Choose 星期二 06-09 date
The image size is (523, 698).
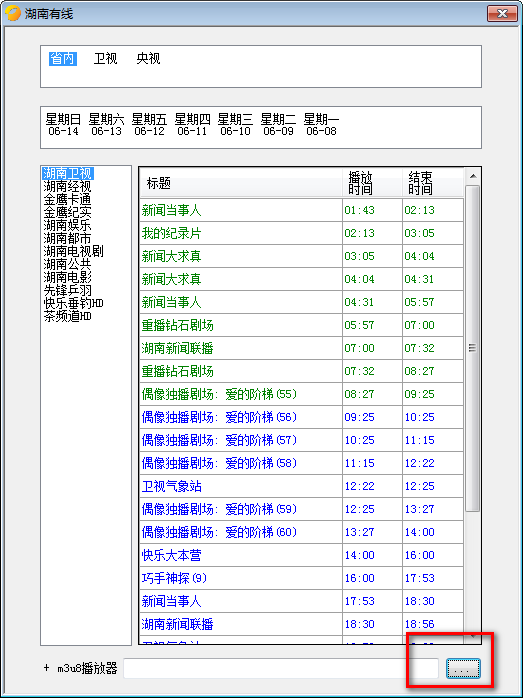(x=278, y=125)
